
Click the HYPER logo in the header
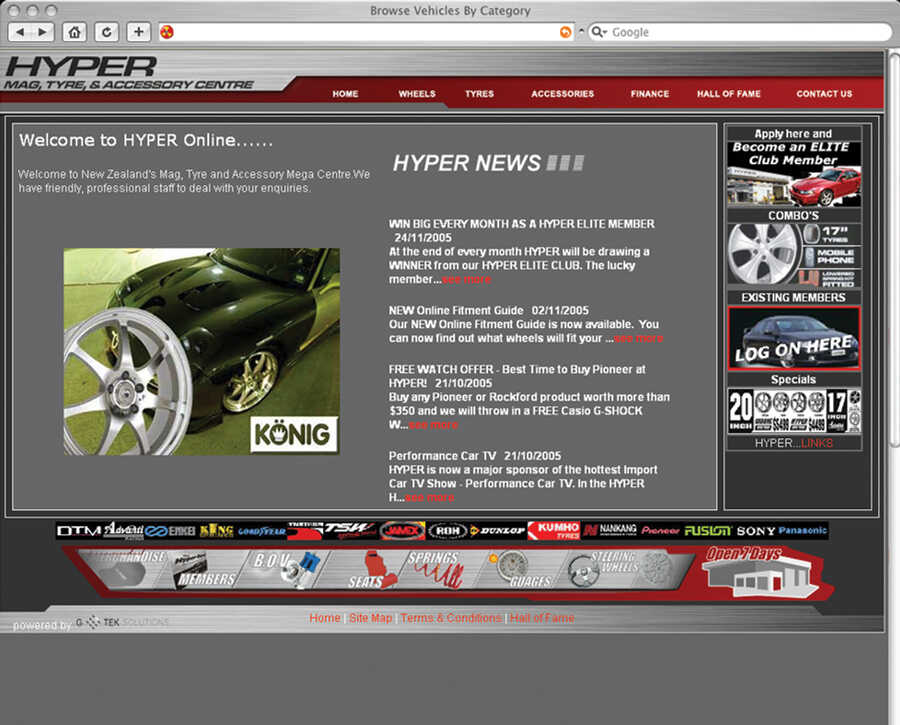pos(129,73)
